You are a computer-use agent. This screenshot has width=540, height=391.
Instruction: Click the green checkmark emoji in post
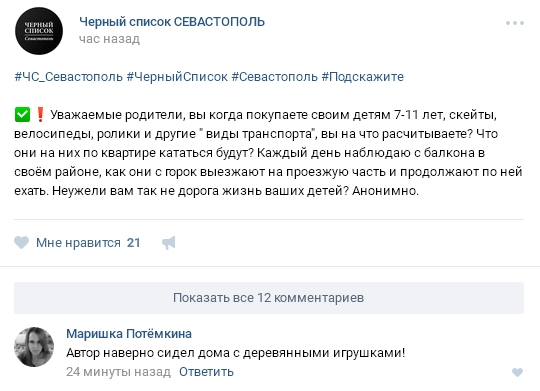click(x=22, y=114)
